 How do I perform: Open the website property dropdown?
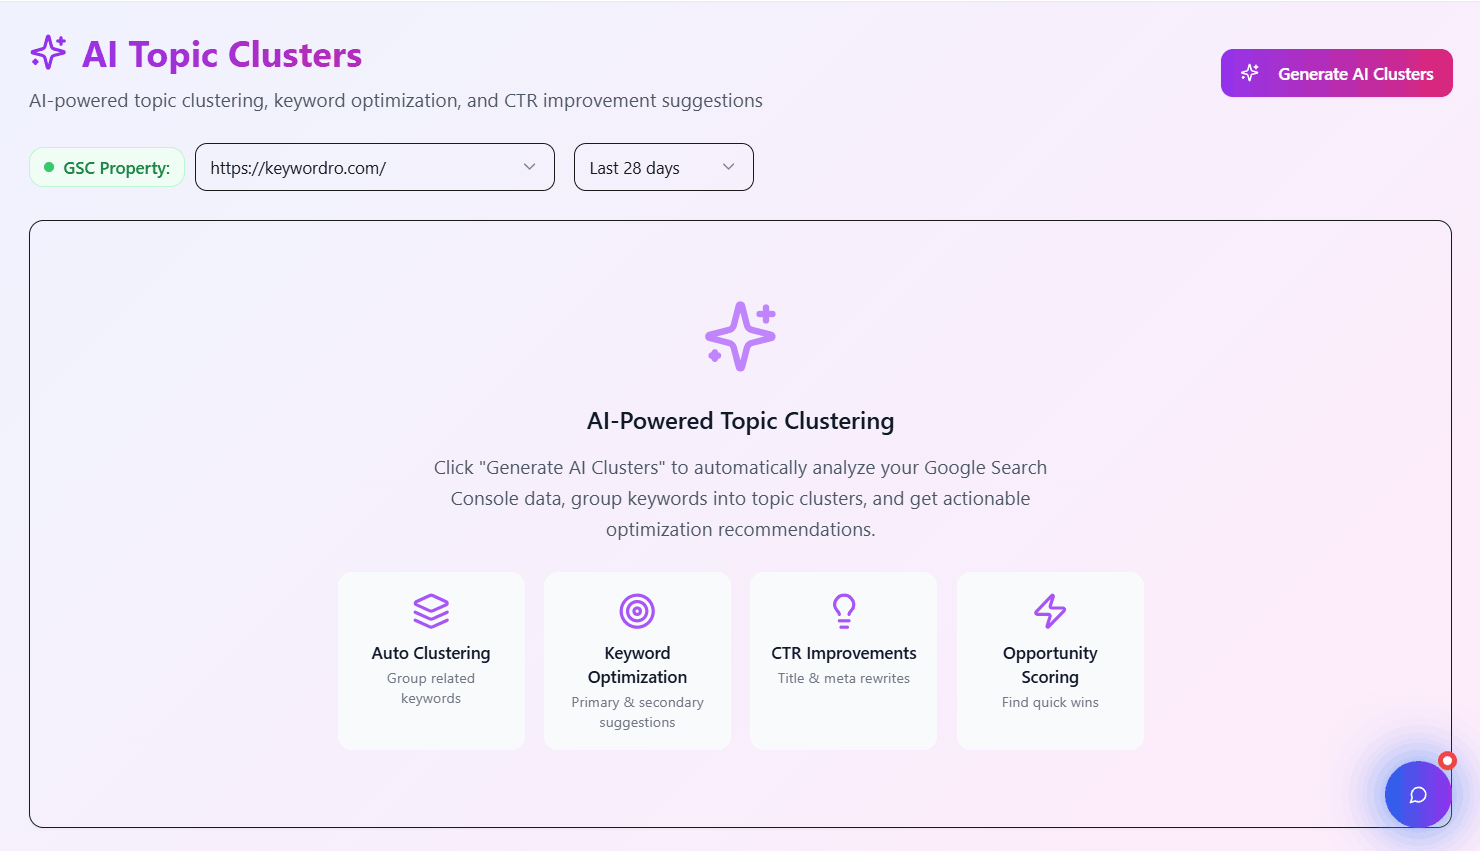point(375,167)
